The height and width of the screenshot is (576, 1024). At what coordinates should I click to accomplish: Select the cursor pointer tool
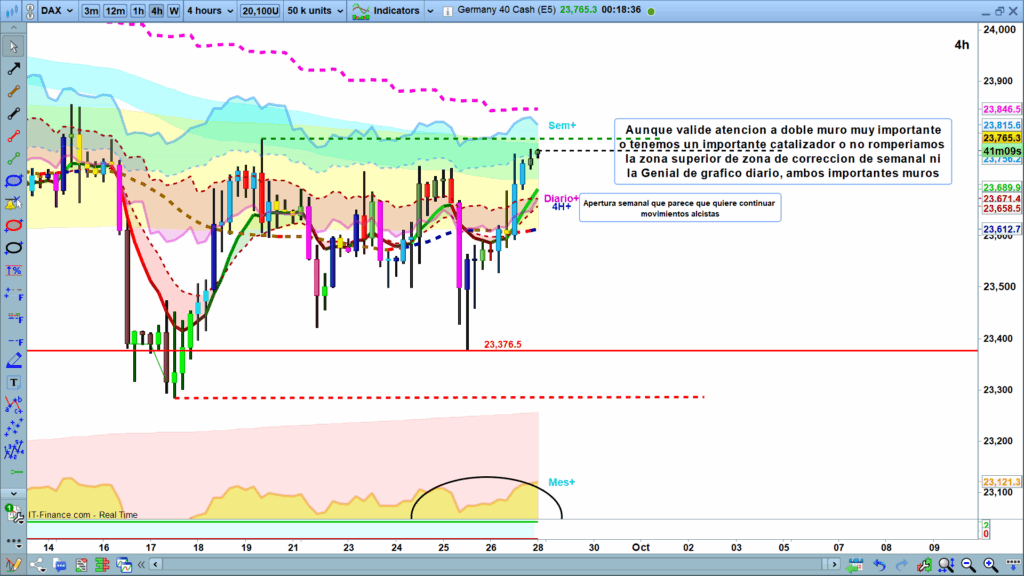[14, 47]
